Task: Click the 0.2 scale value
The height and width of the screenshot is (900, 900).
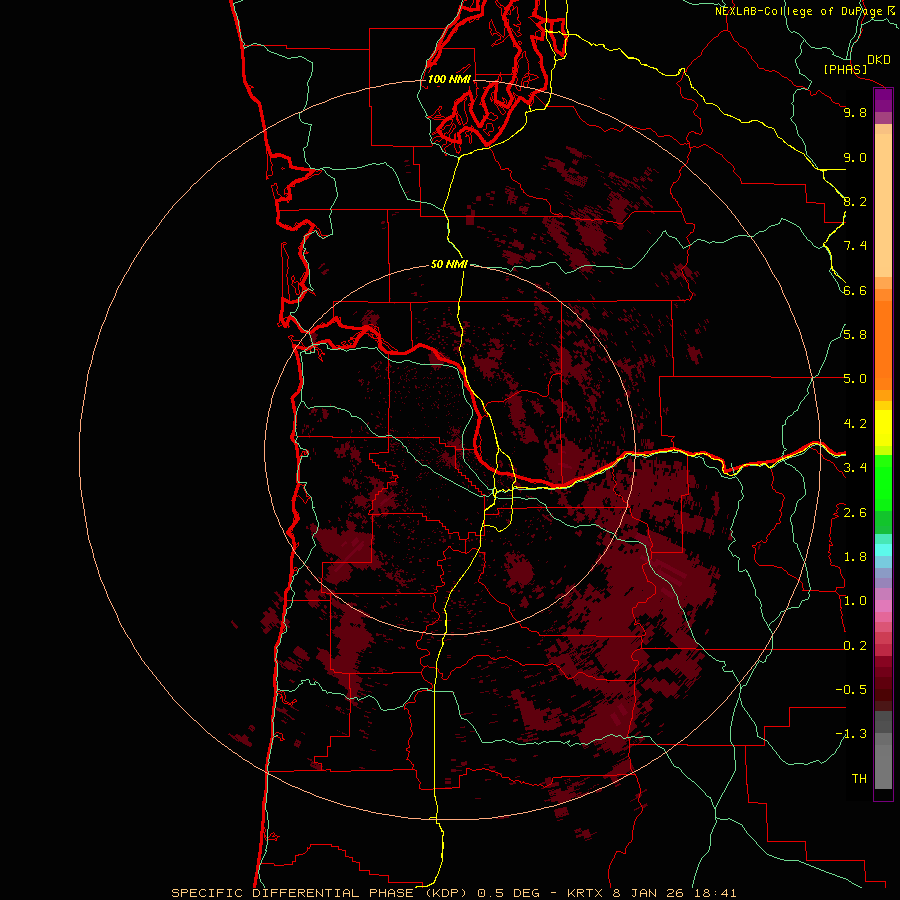Action: pyautogui.click(x=855, y=646)
